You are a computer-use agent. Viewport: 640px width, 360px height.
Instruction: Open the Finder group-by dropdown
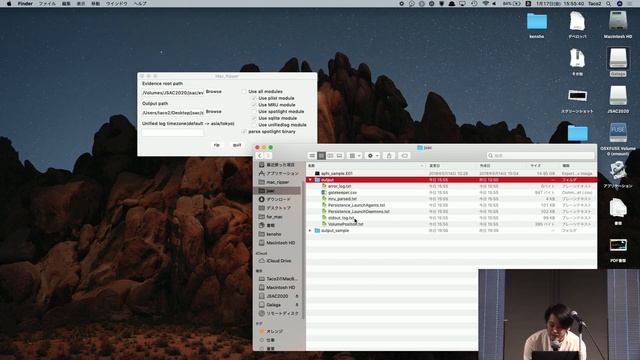coord(354,156)
